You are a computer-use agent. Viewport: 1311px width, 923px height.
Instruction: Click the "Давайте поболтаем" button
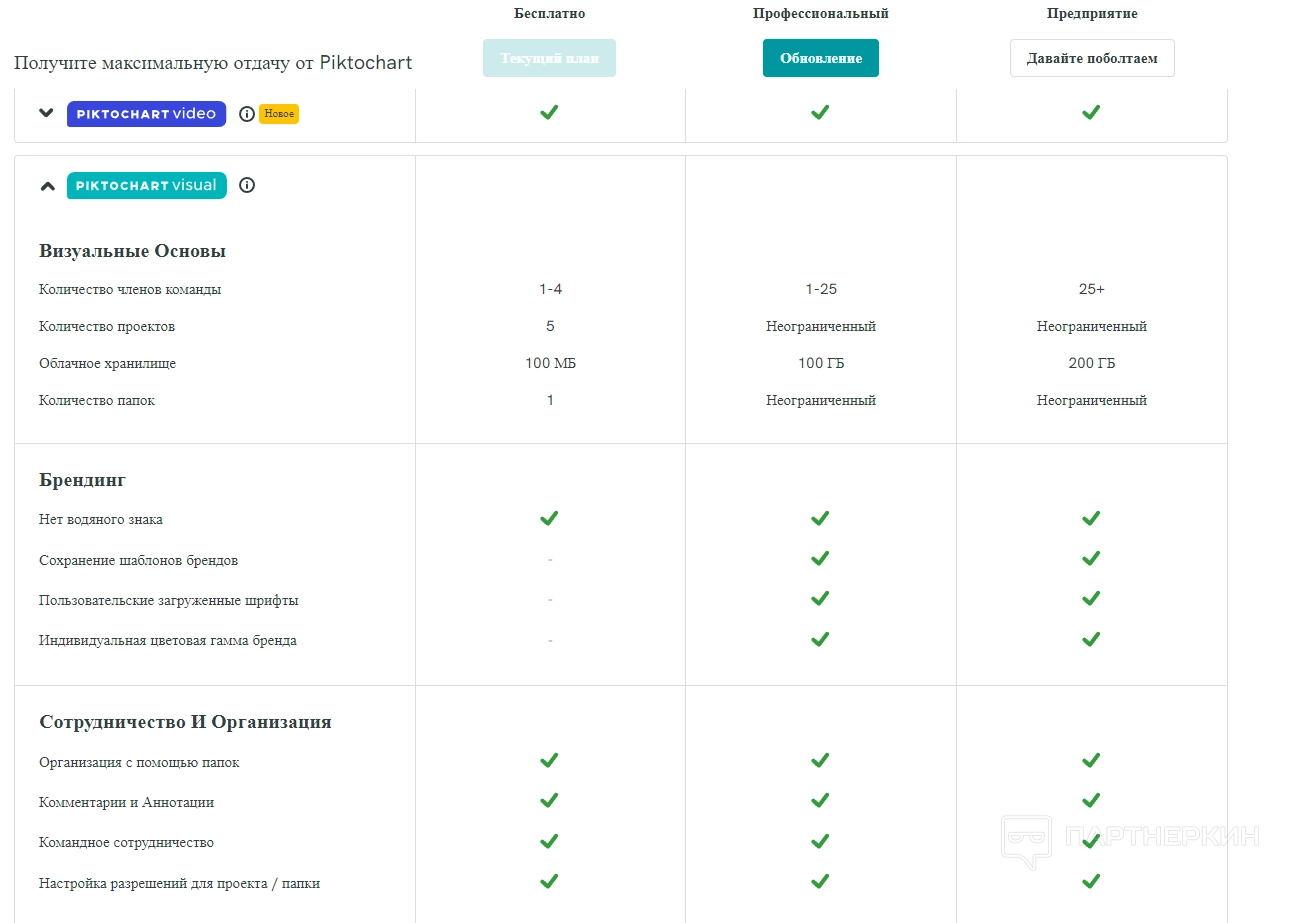[1092, 58]
